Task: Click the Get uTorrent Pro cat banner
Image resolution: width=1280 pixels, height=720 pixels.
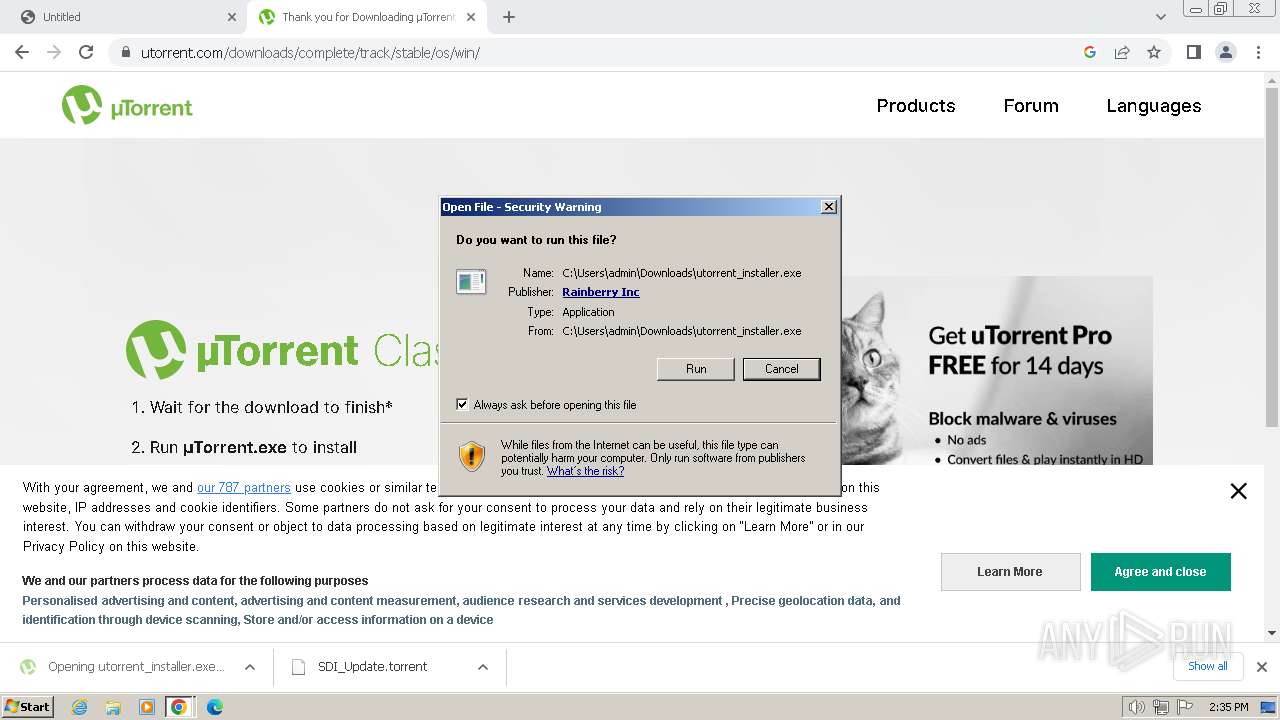Action: coord(997,370)
